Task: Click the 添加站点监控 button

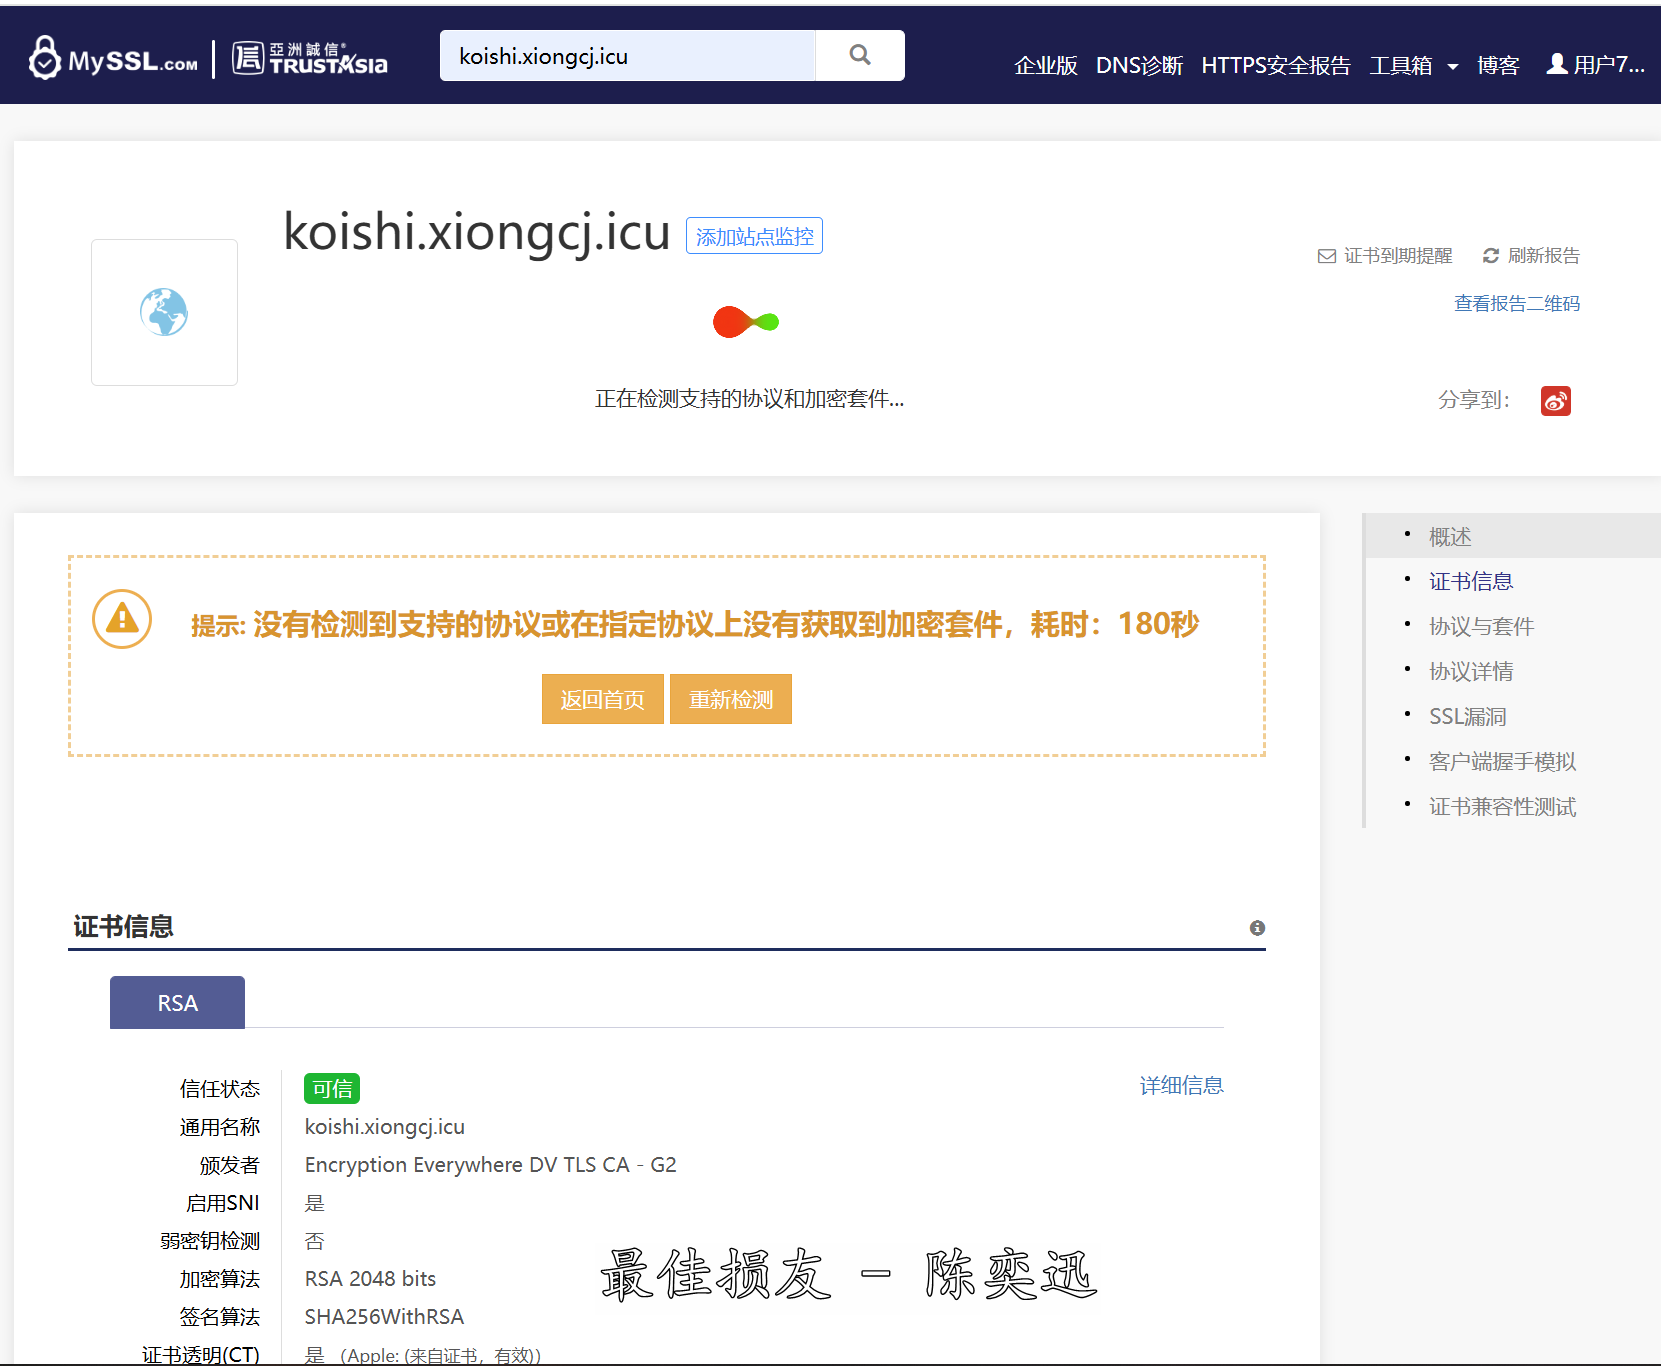Action: 754,236
